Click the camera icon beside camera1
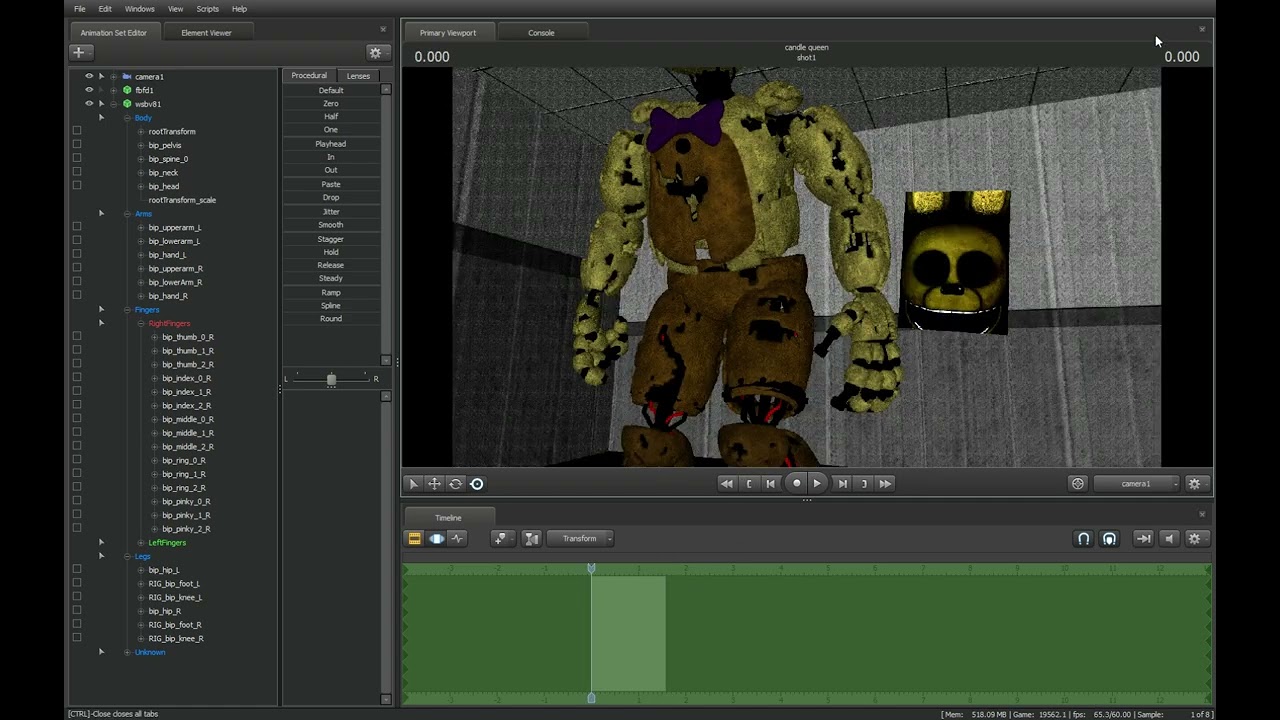 tap(127, 76)
